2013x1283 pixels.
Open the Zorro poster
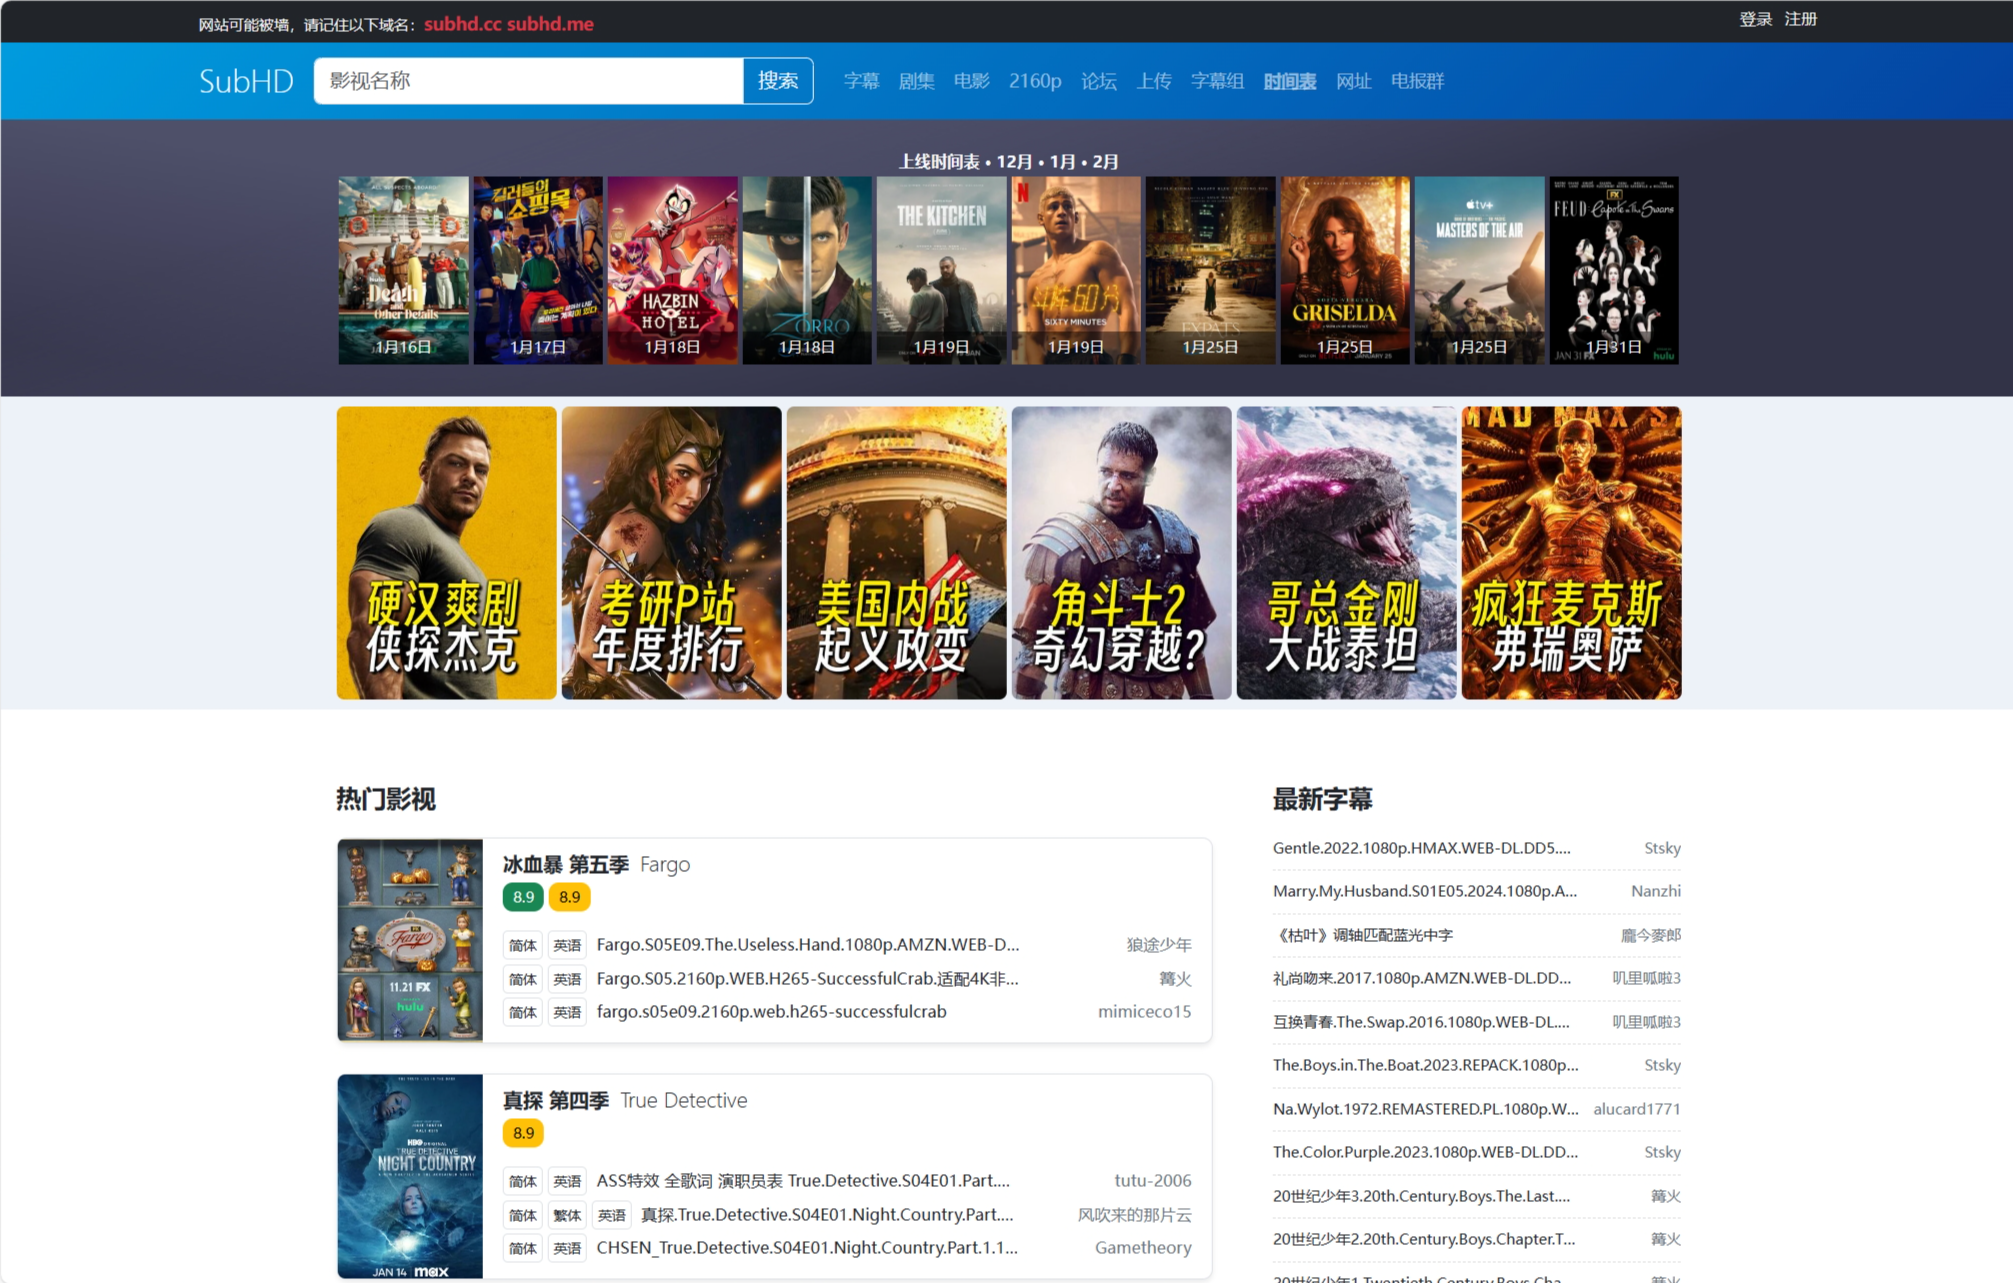(x=807, y=270)
